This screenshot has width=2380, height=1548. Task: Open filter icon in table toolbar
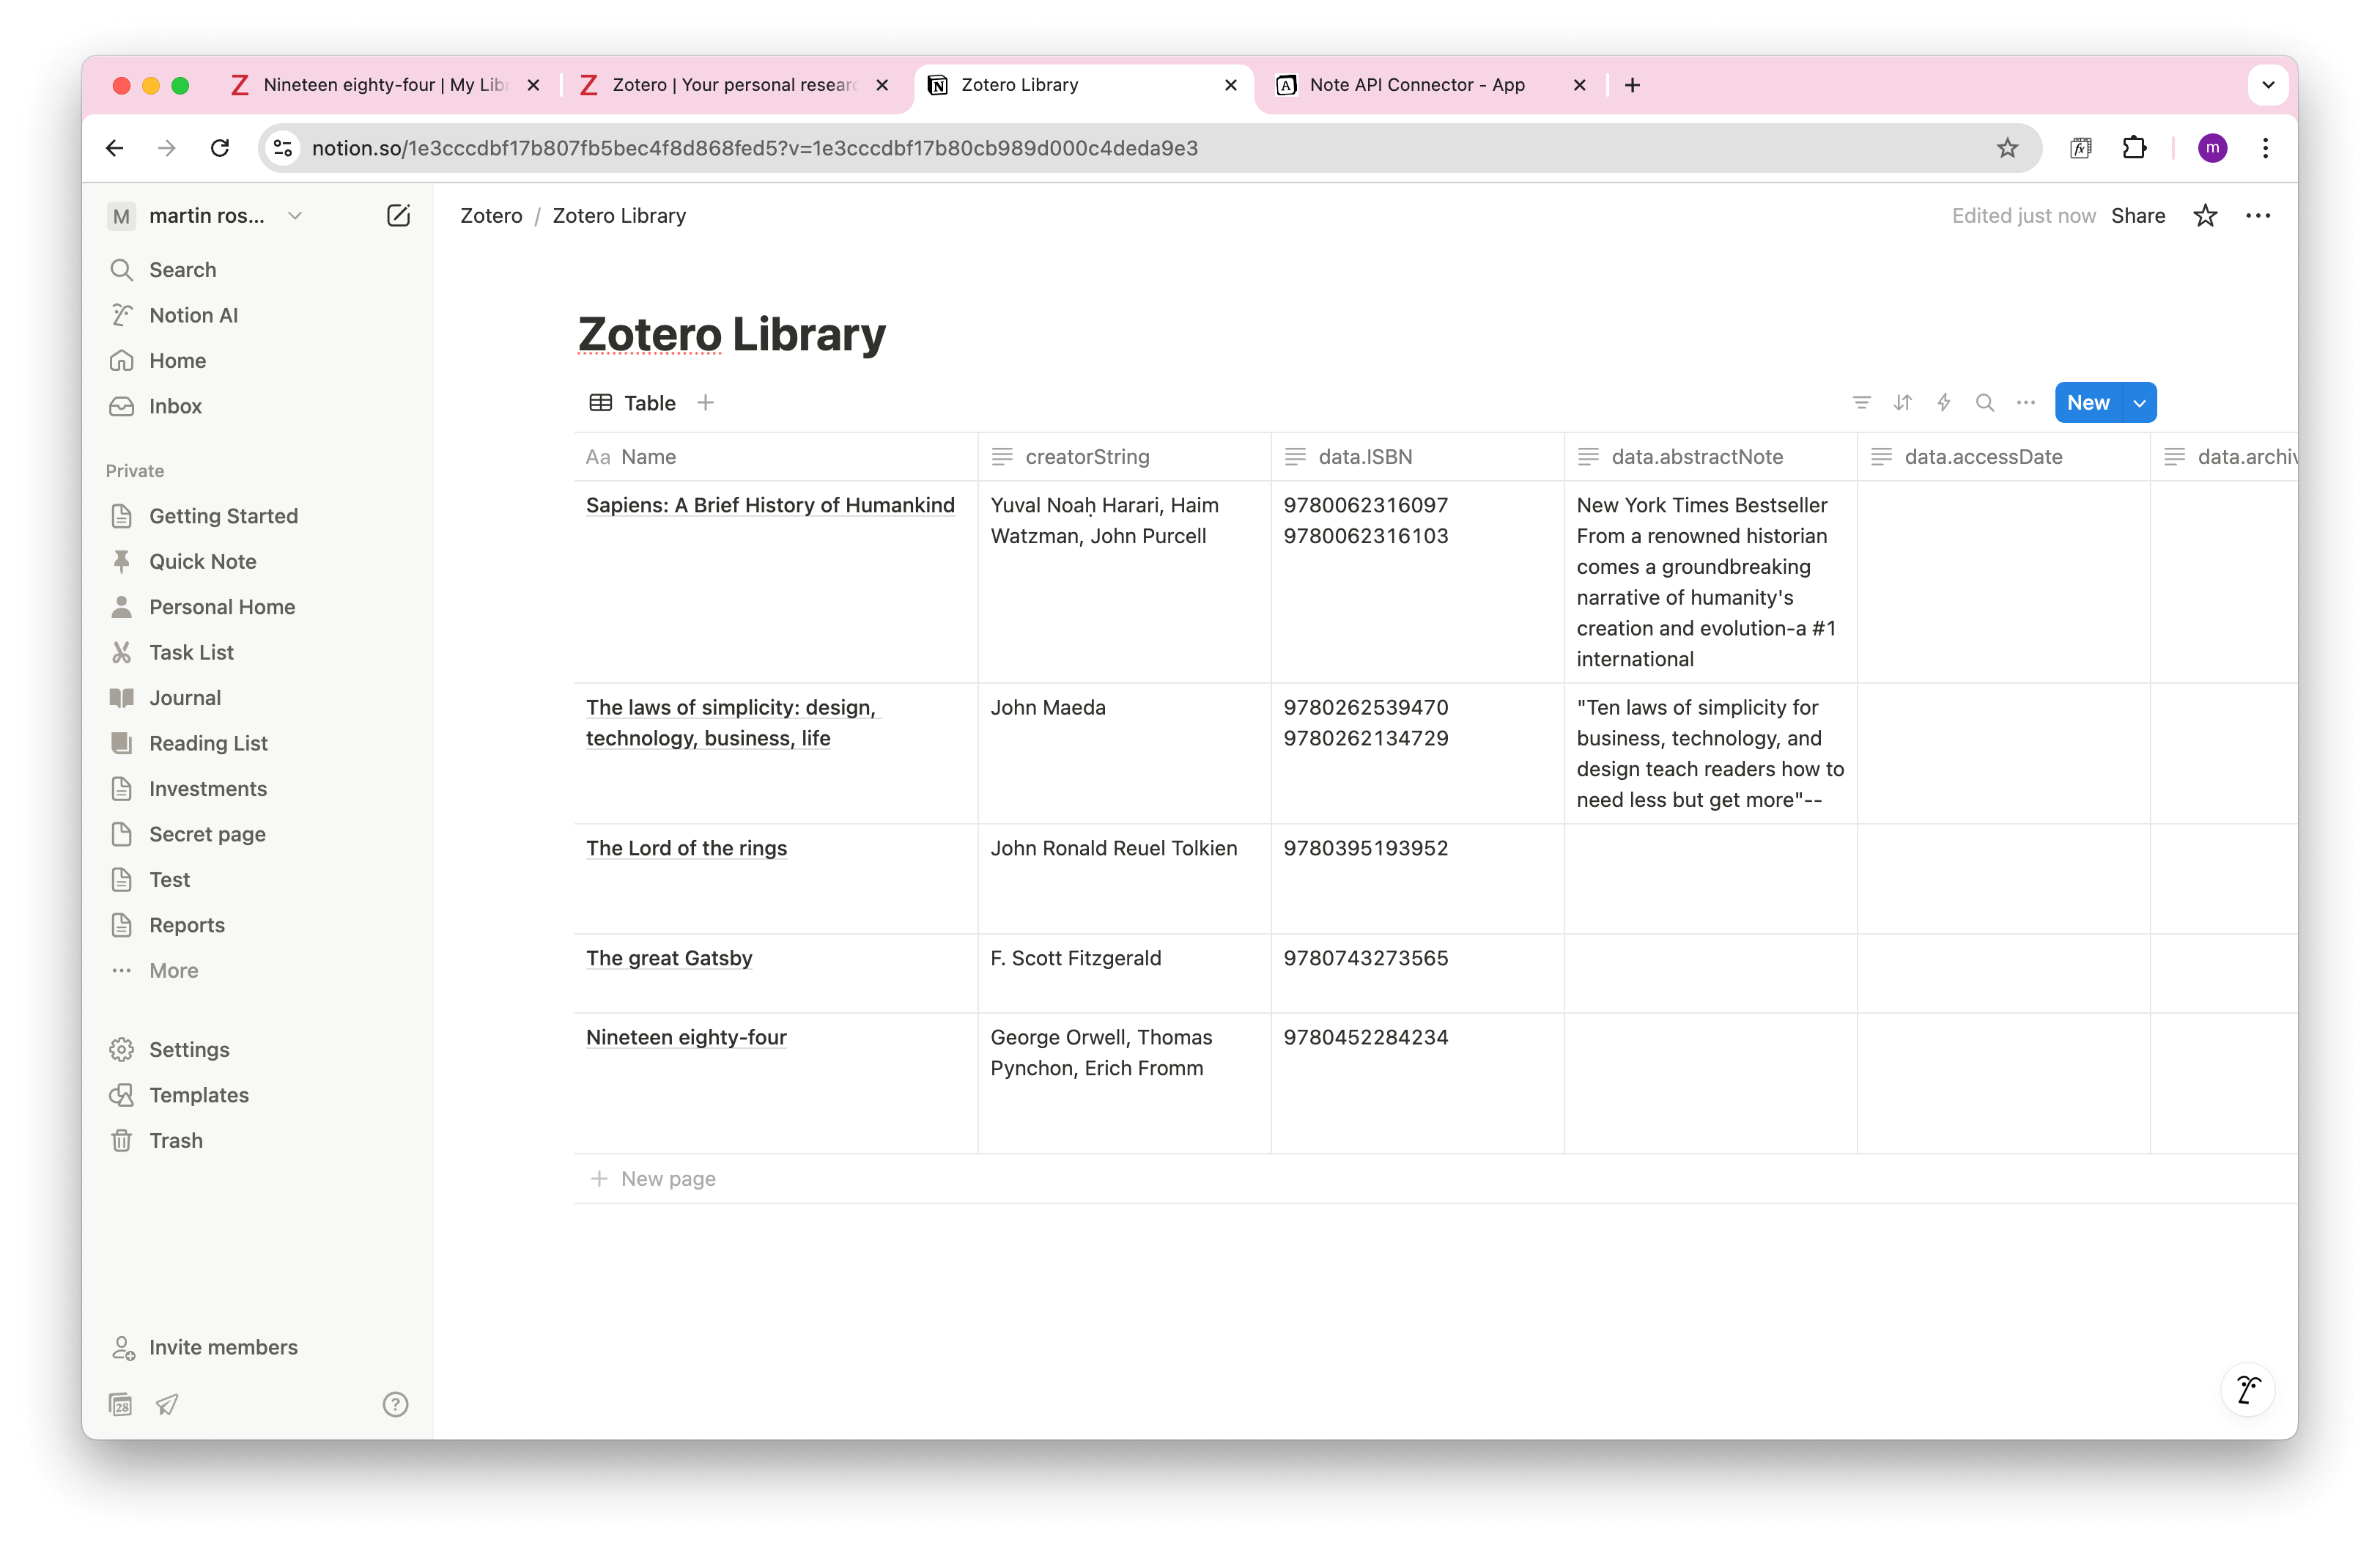(1861, 403)
